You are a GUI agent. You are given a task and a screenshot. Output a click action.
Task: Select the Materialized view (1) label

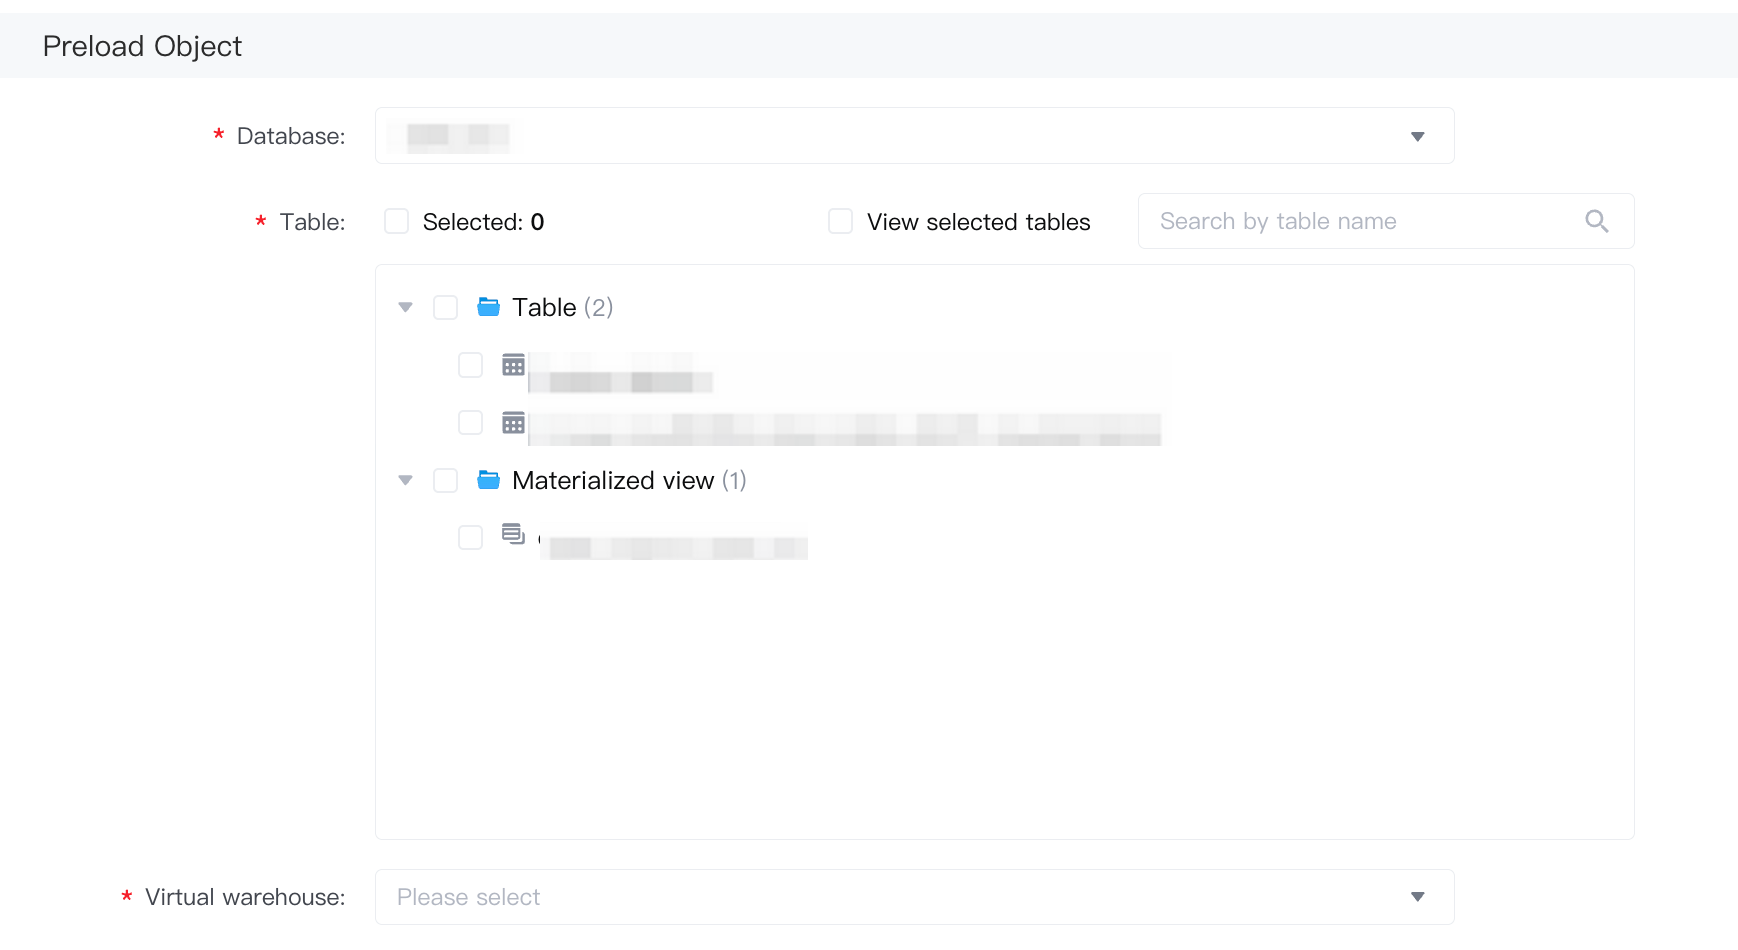(629, 480)
